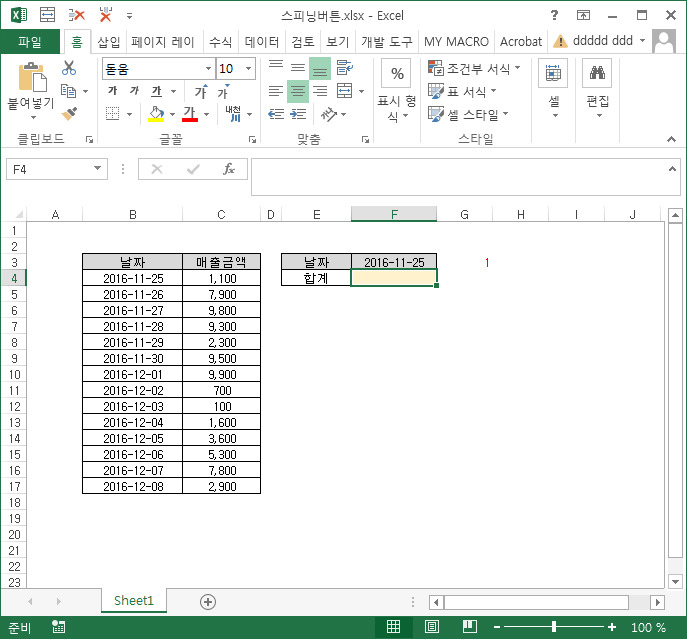Toggle middle vertical alignment
Screen dimensions: 687x639
(x=298, y=68)
